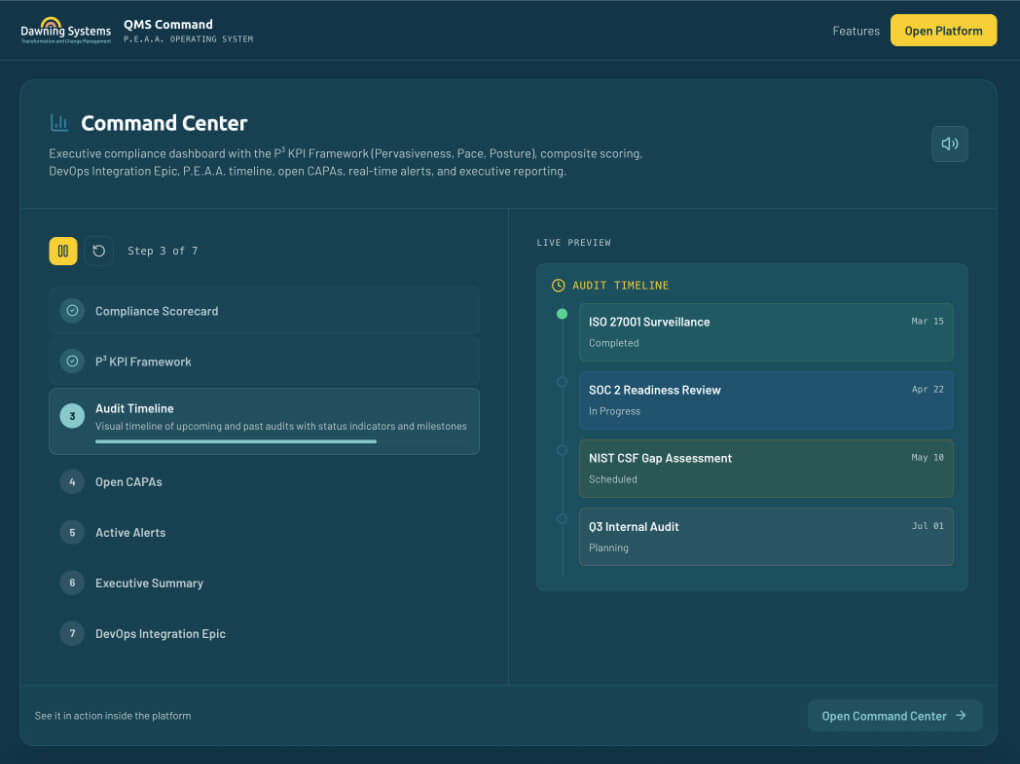Pause the walkthrough with the yellow pause button
Screen dimensions: 1020x764
click(x=63, y=251)
